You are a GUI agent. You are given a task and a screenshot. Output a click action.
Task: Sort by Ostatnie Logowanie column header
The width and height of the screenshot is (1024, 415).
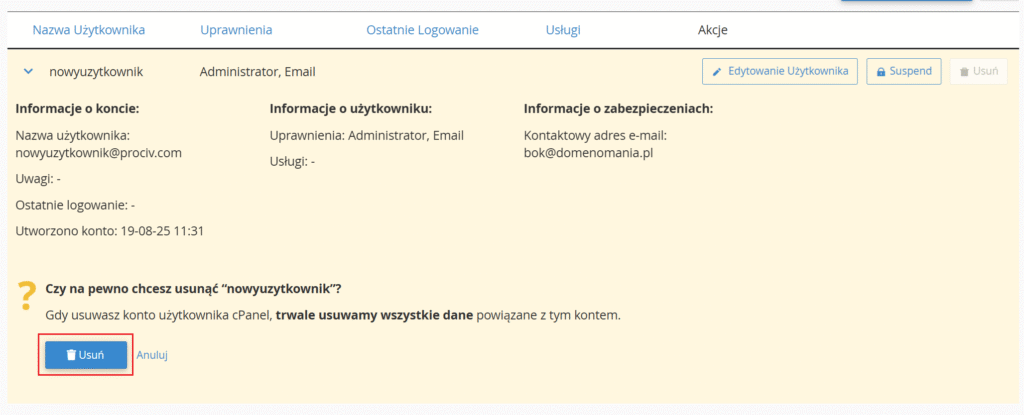point(422,30)
